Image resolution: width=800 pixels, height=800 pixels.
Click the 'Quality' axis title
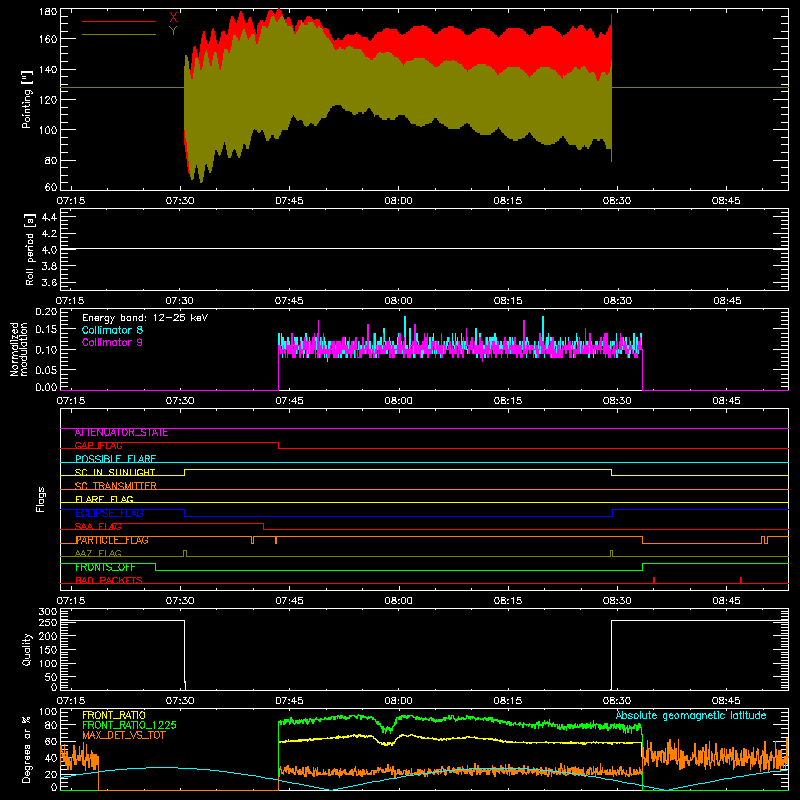[x=27, y=649]
